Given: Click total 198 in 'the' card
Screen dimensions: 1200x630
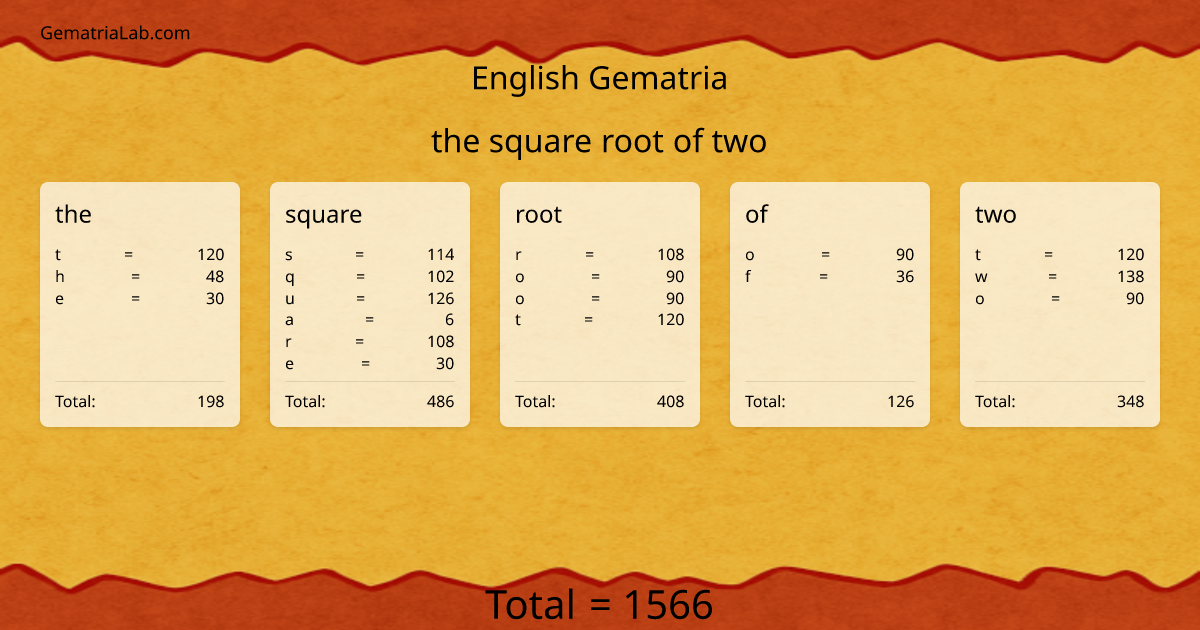Looking at the screenshot, I should 211,402.
